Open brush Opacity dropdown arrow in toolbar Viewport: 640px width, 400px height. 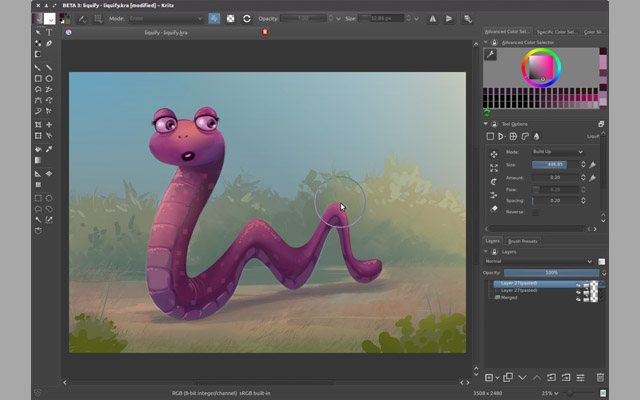point(338,19)
